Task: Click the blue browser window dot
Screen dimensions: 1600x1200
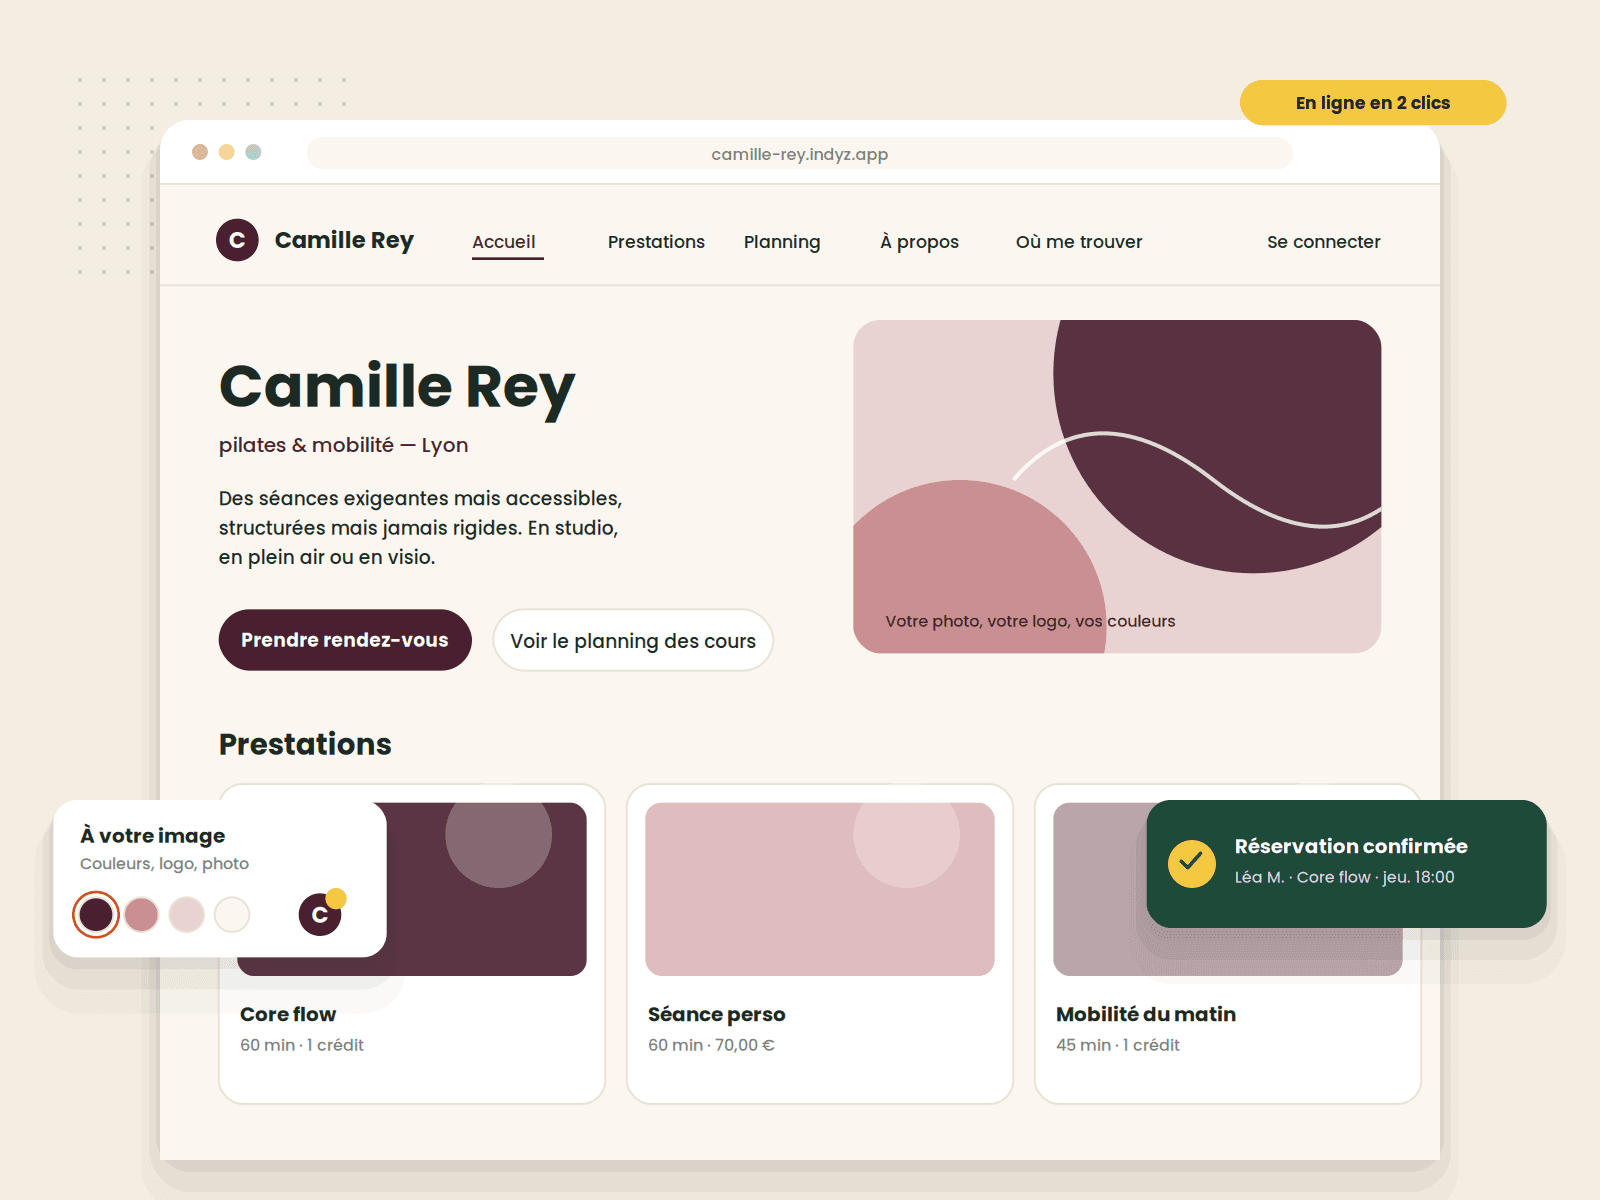Action: pos(253,152)
